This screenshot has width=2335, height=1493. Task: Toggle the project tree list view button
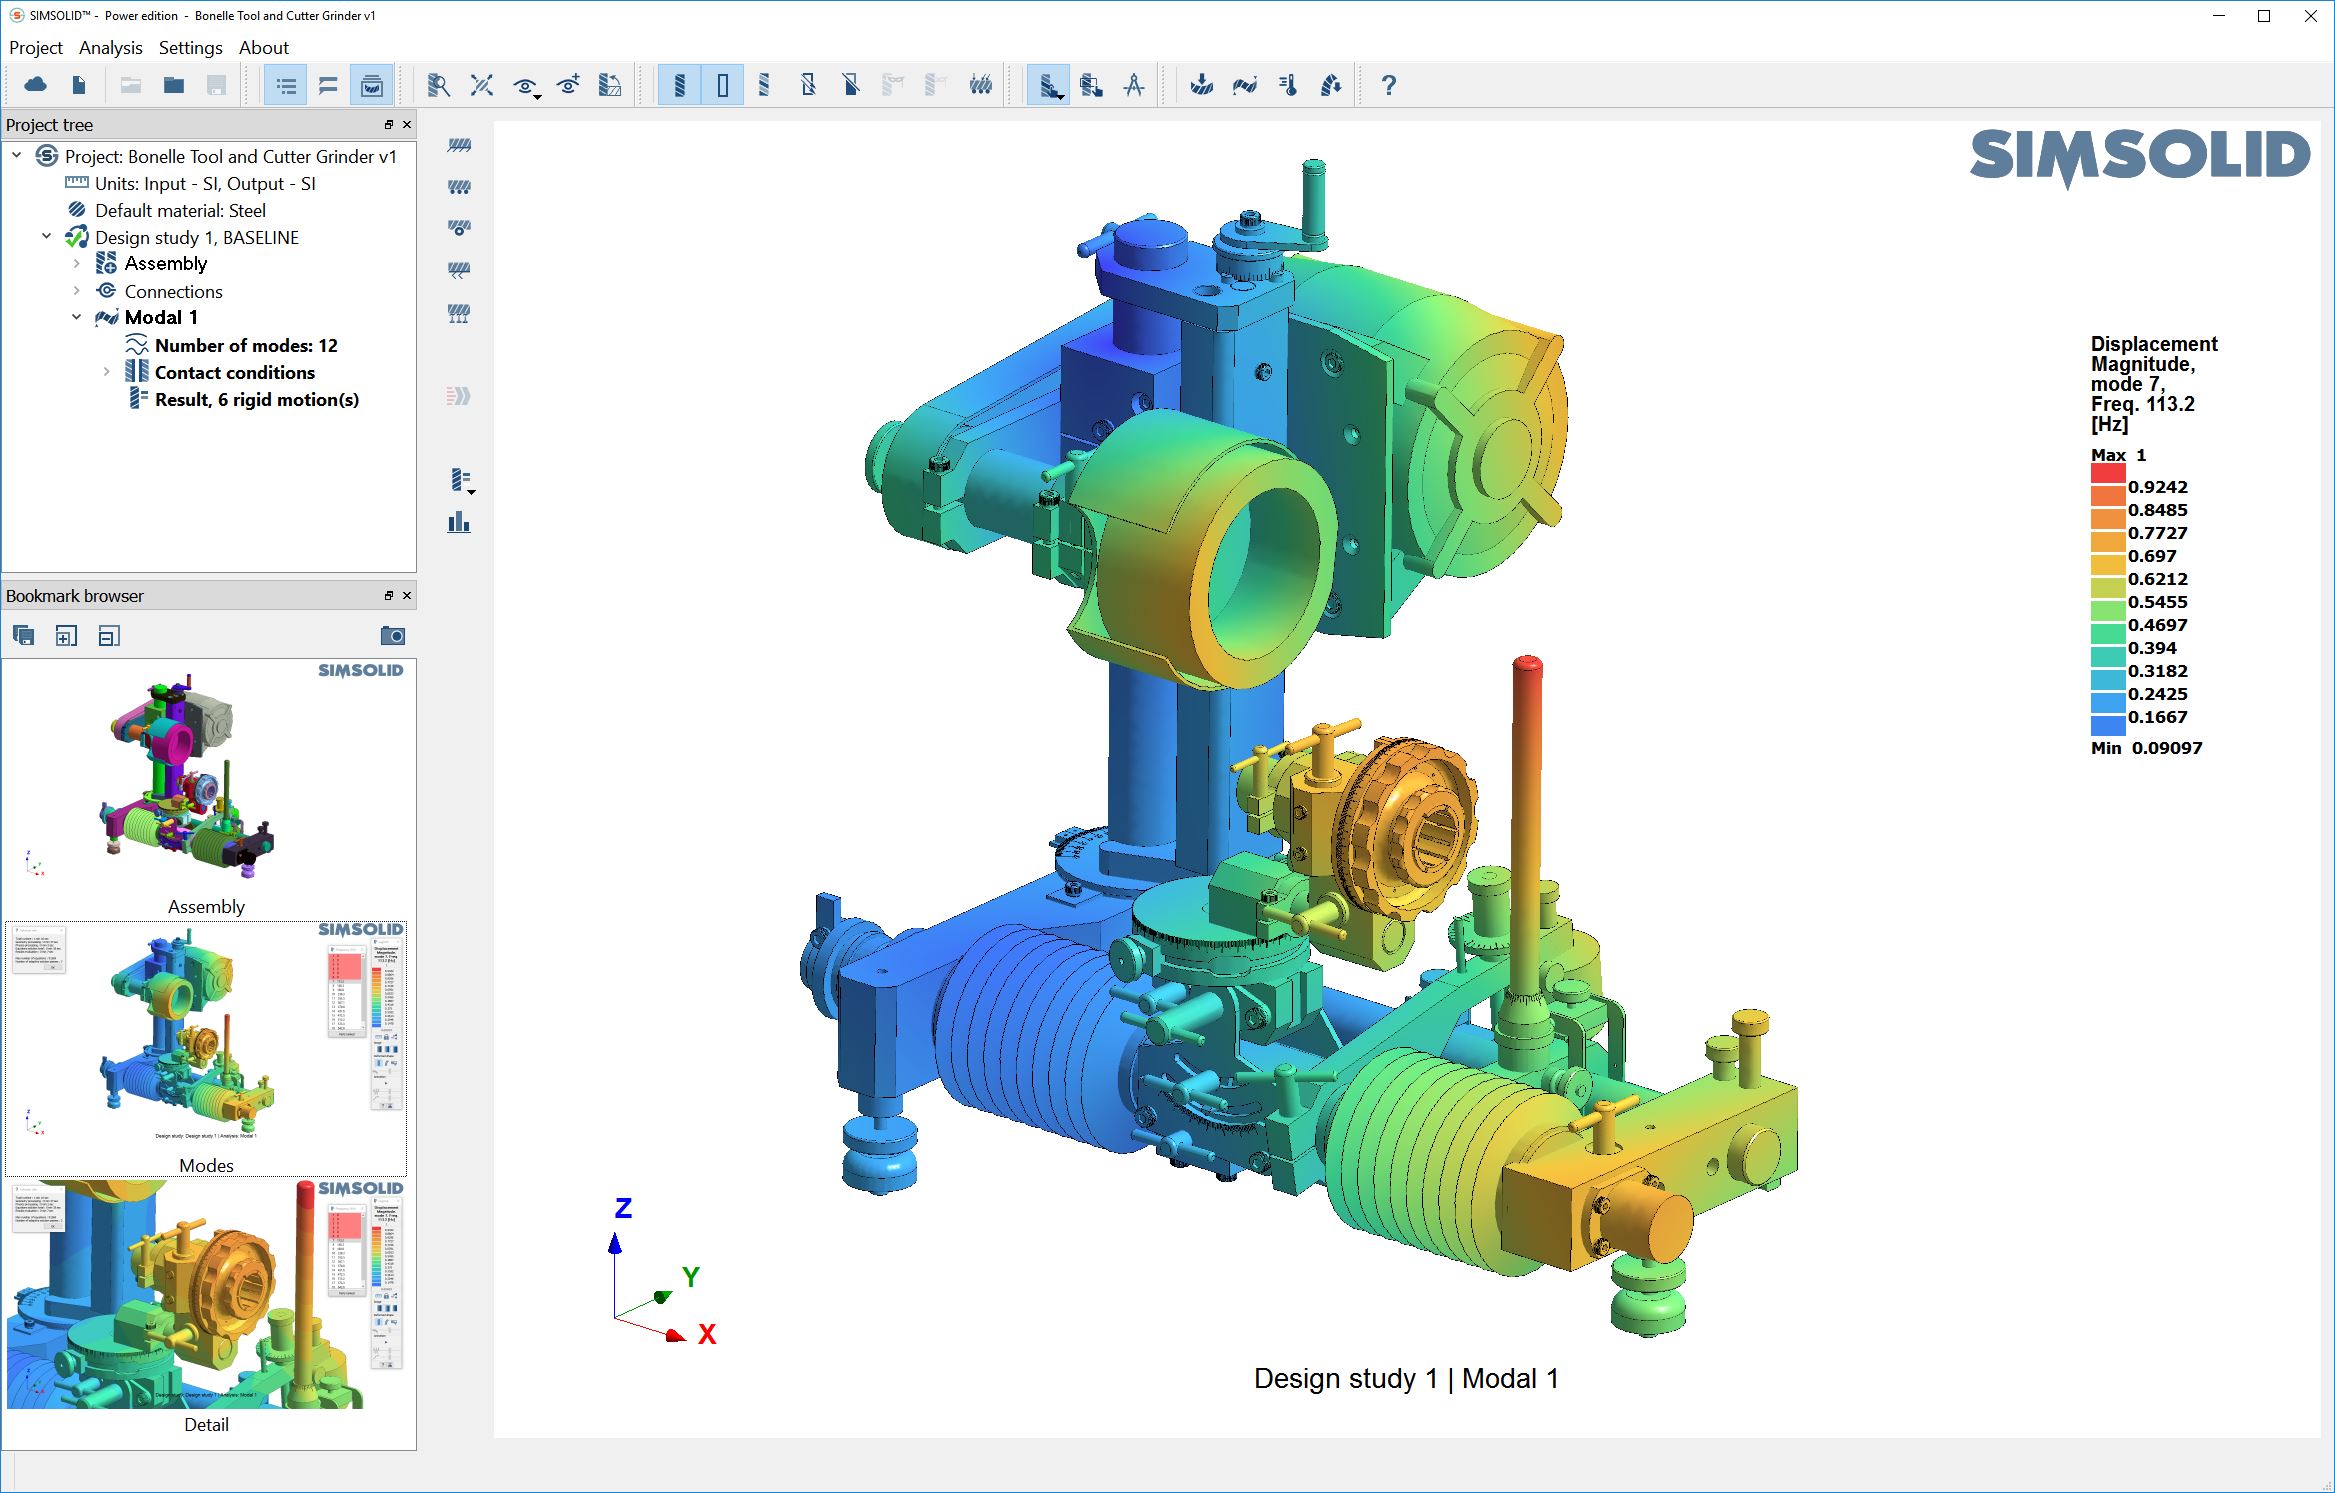[x=286, y=85]
